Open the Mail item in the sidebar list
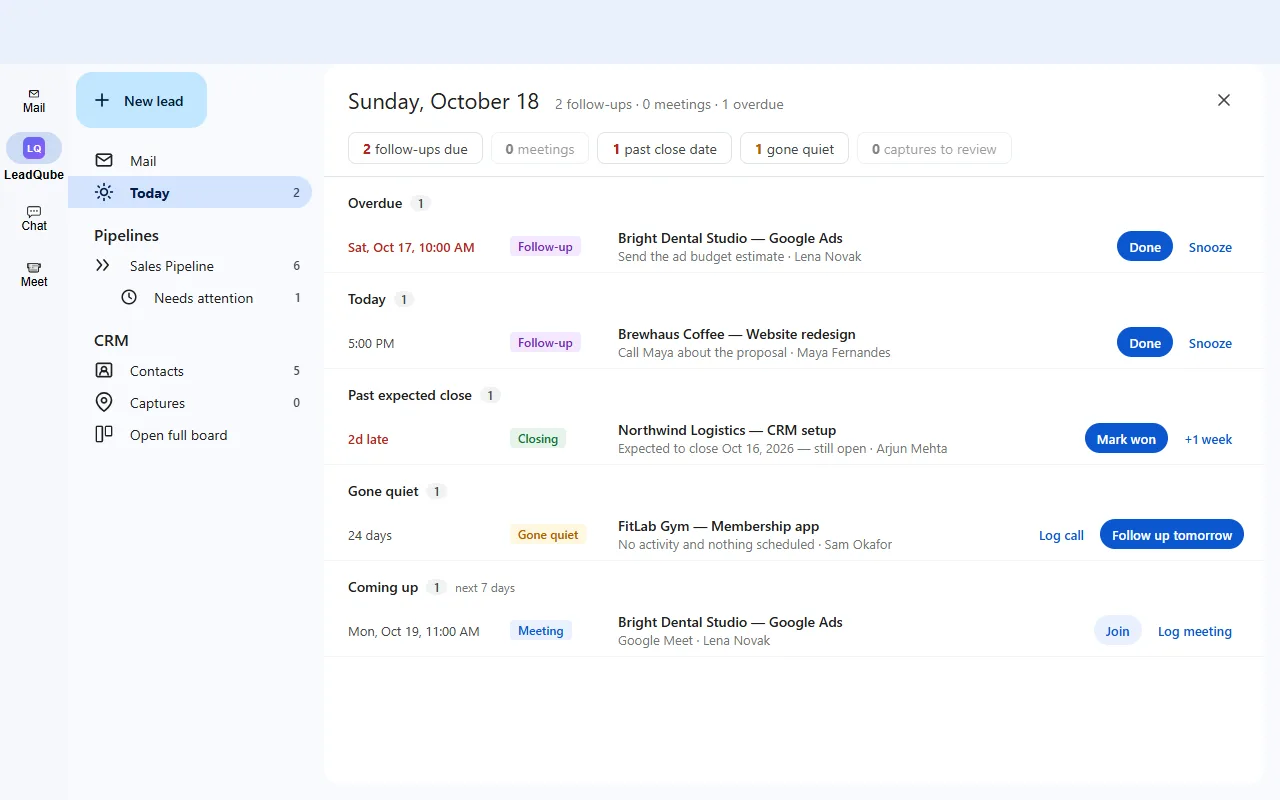Image resolution: width=1280 pixels, height=800 pixels. 190,160
